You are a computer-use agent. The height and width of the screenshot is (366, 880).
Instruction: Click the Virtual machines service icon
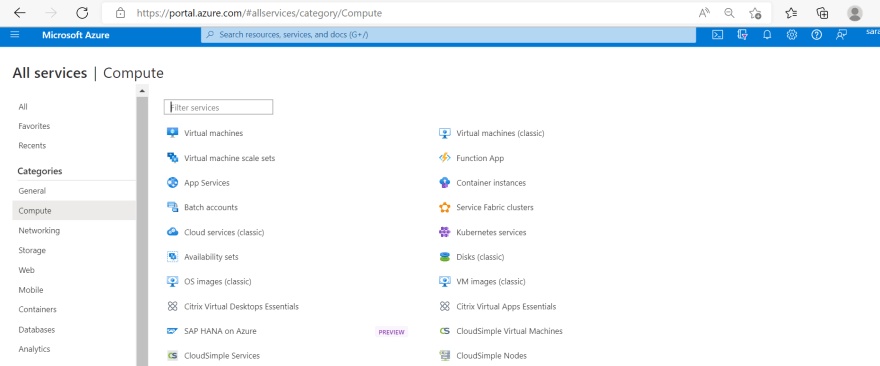[x=172, y=133]
